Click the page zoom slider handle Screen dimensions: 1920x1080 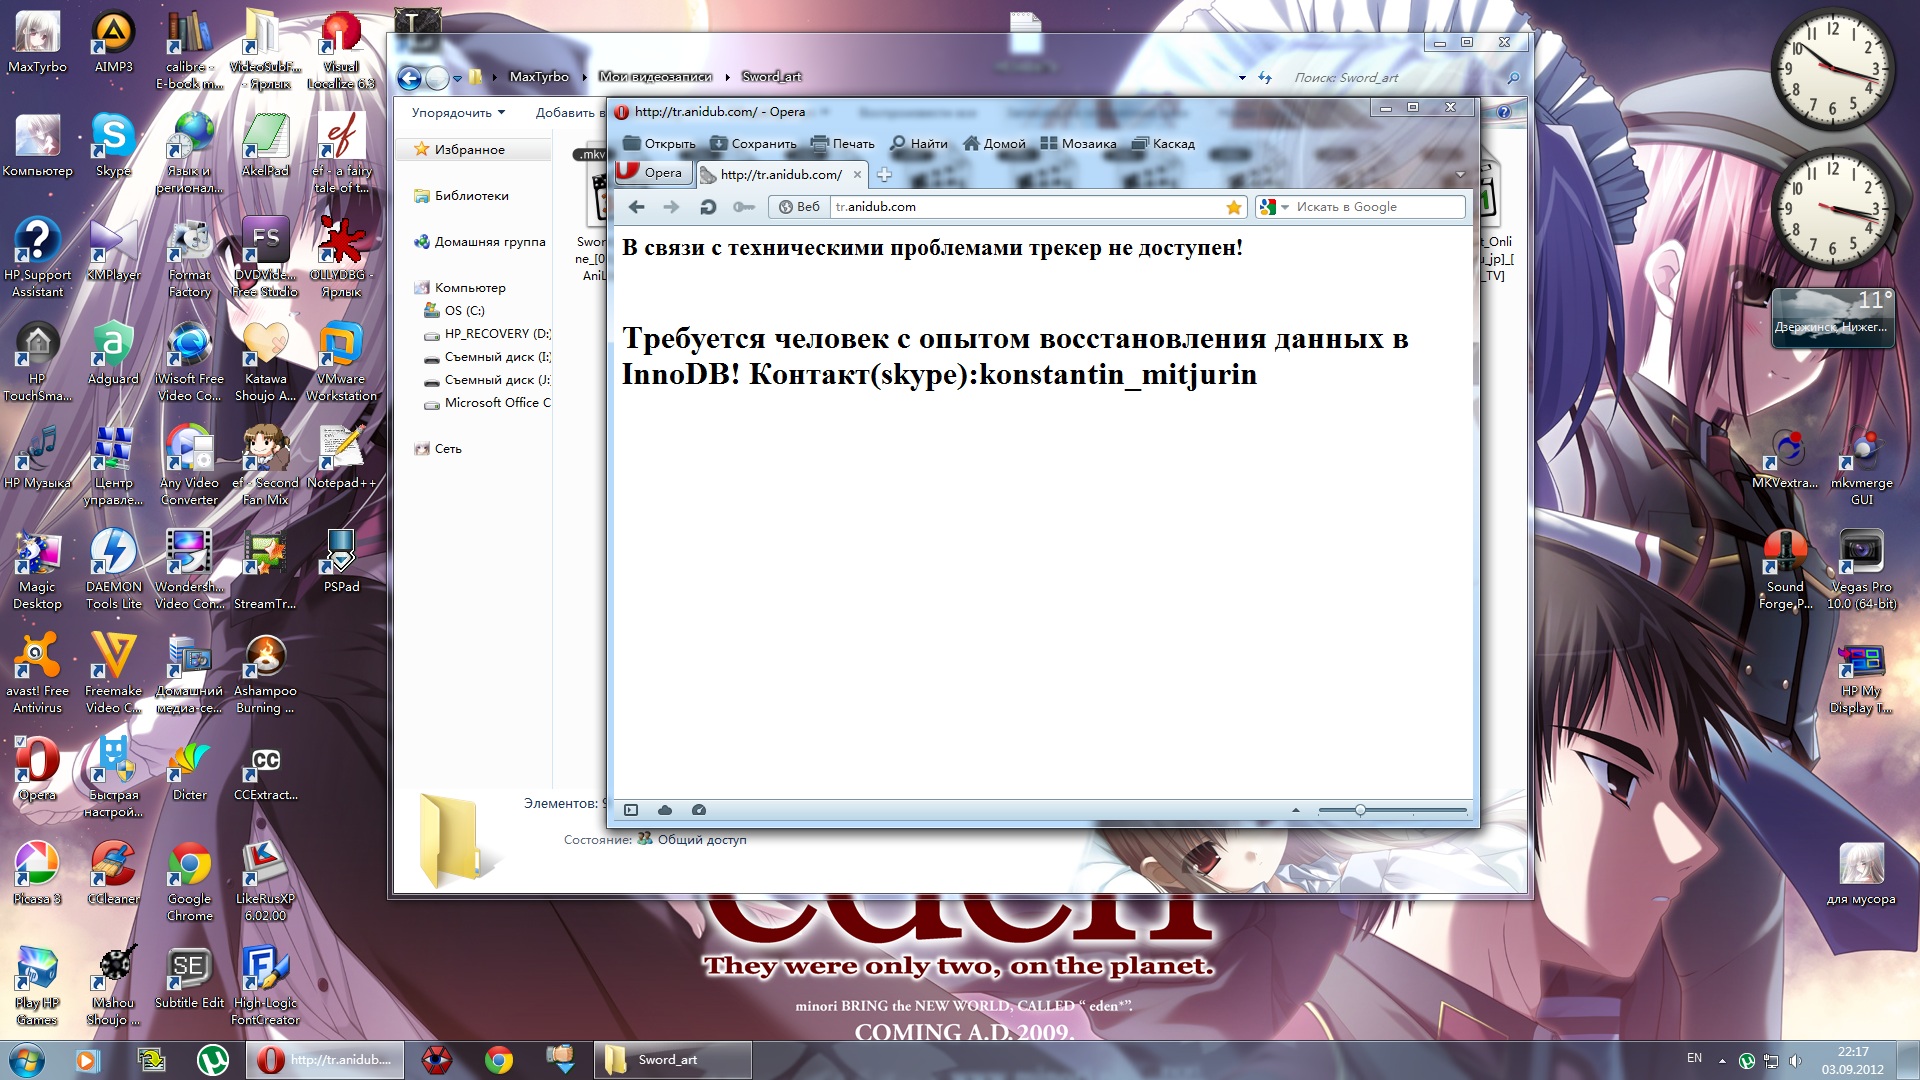tap(1360, 810)
